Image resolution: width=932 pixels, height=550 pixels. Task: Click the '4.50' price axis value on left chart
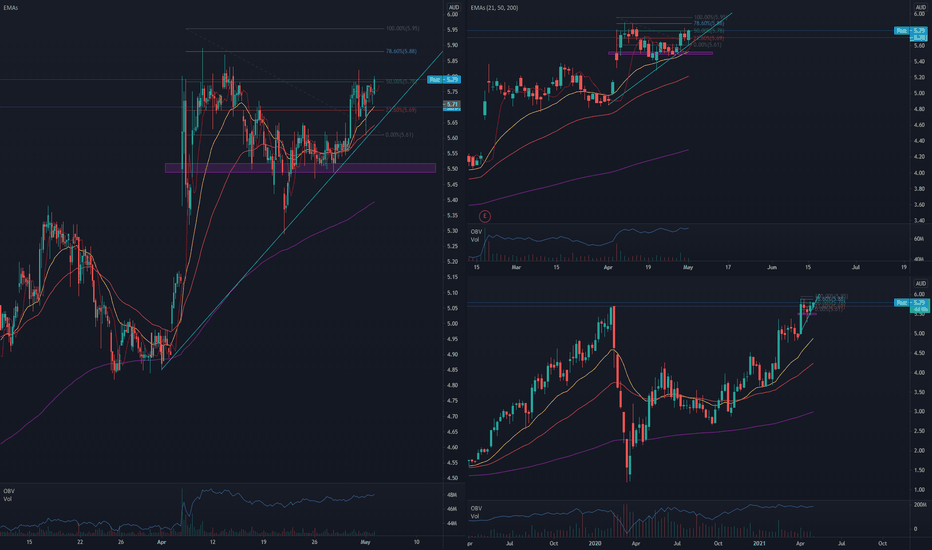pos(452,478)
